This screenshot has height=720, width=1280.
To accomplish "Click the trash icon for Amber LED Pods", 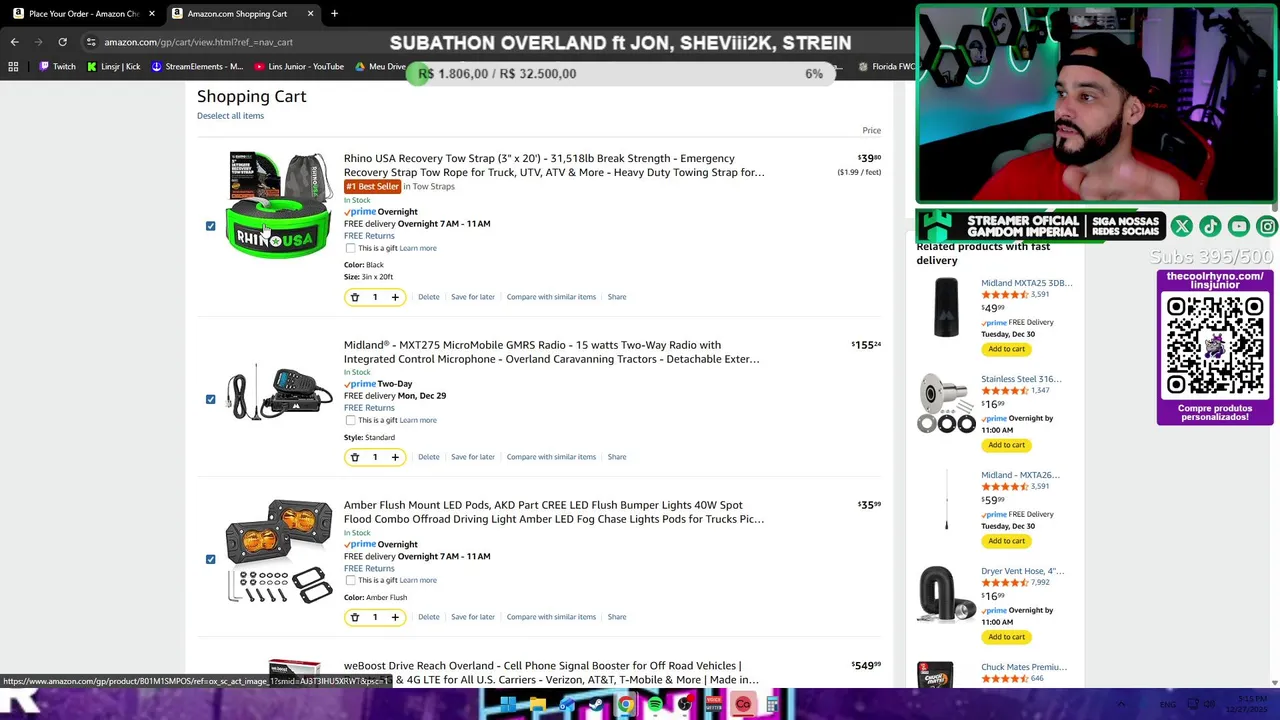I will point(355,617).
